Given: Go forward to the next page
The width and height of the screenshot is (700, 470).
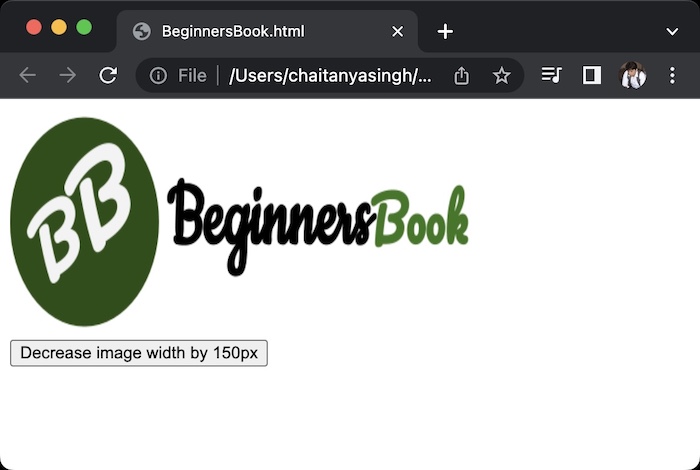Looking at the screenshot, I should click(67, 75).
